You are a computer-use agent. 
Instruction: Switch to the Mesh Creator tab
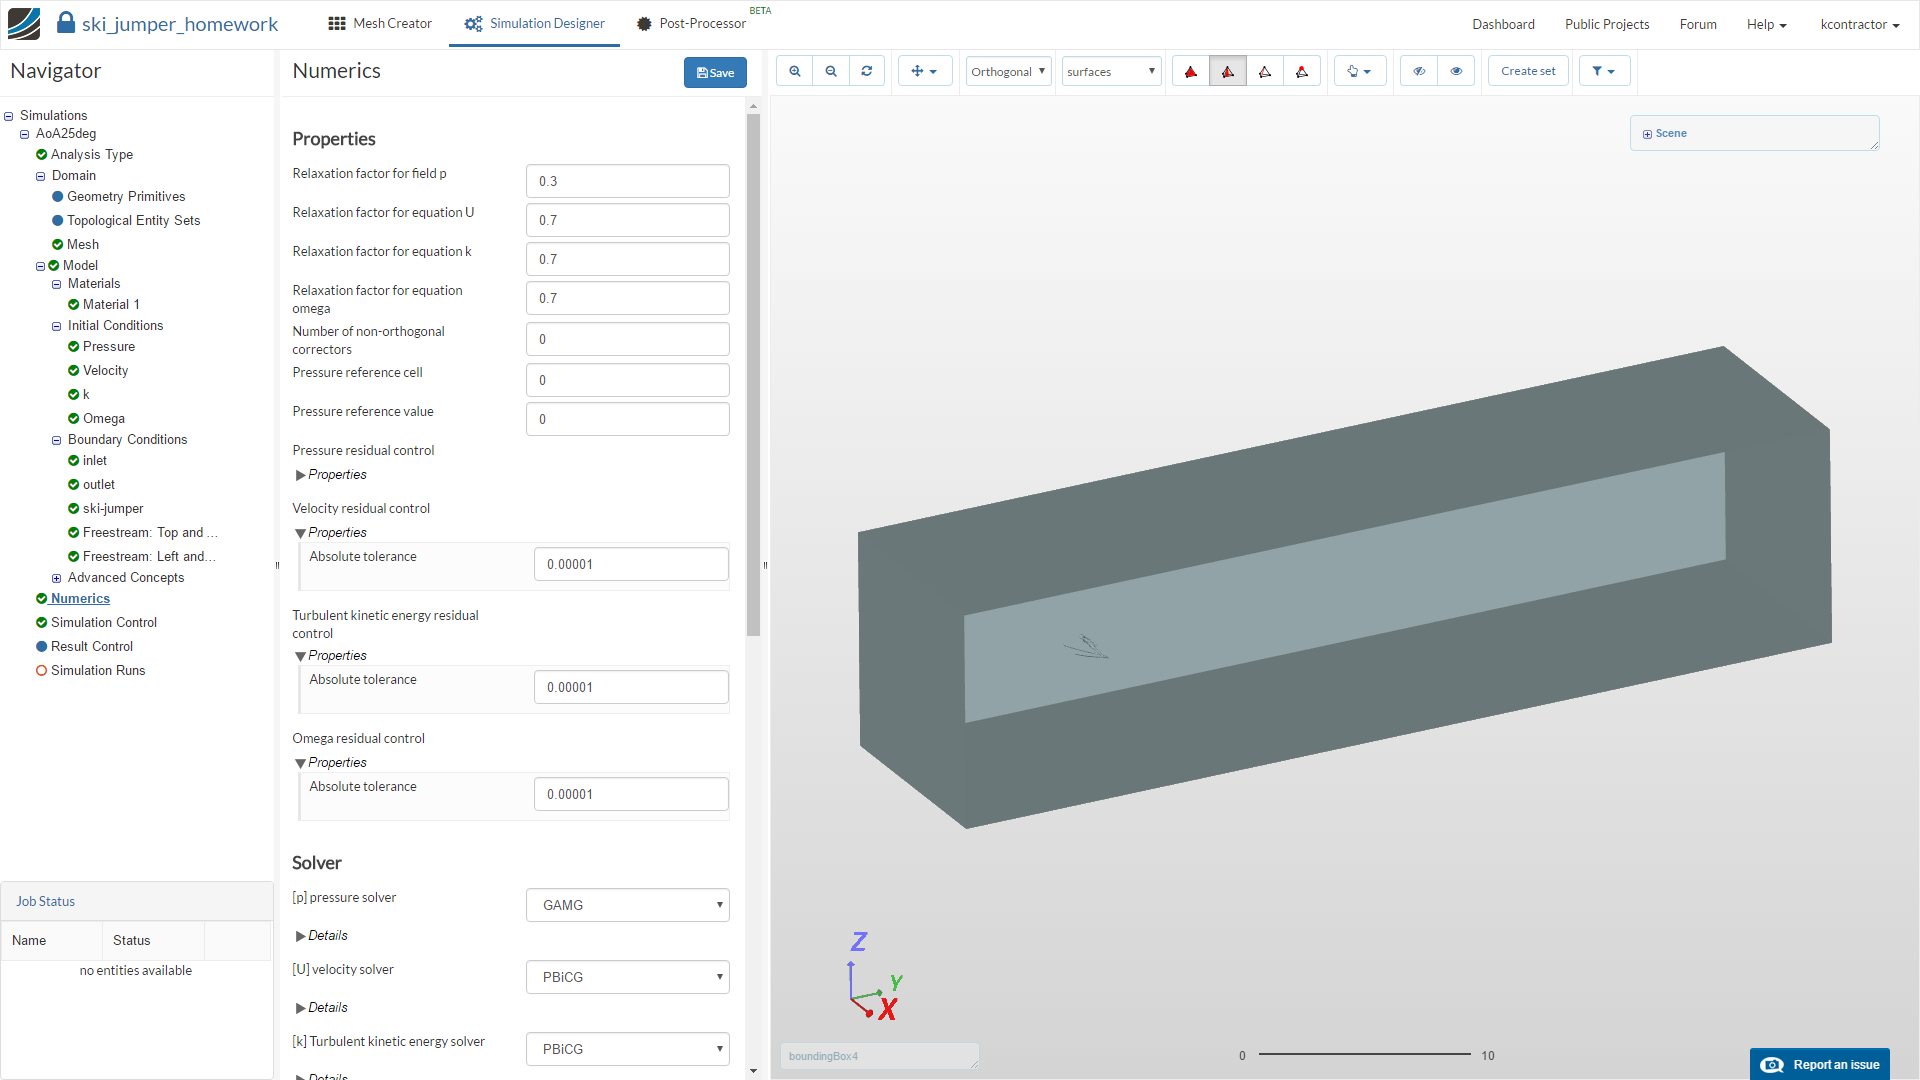click(380, 23)
